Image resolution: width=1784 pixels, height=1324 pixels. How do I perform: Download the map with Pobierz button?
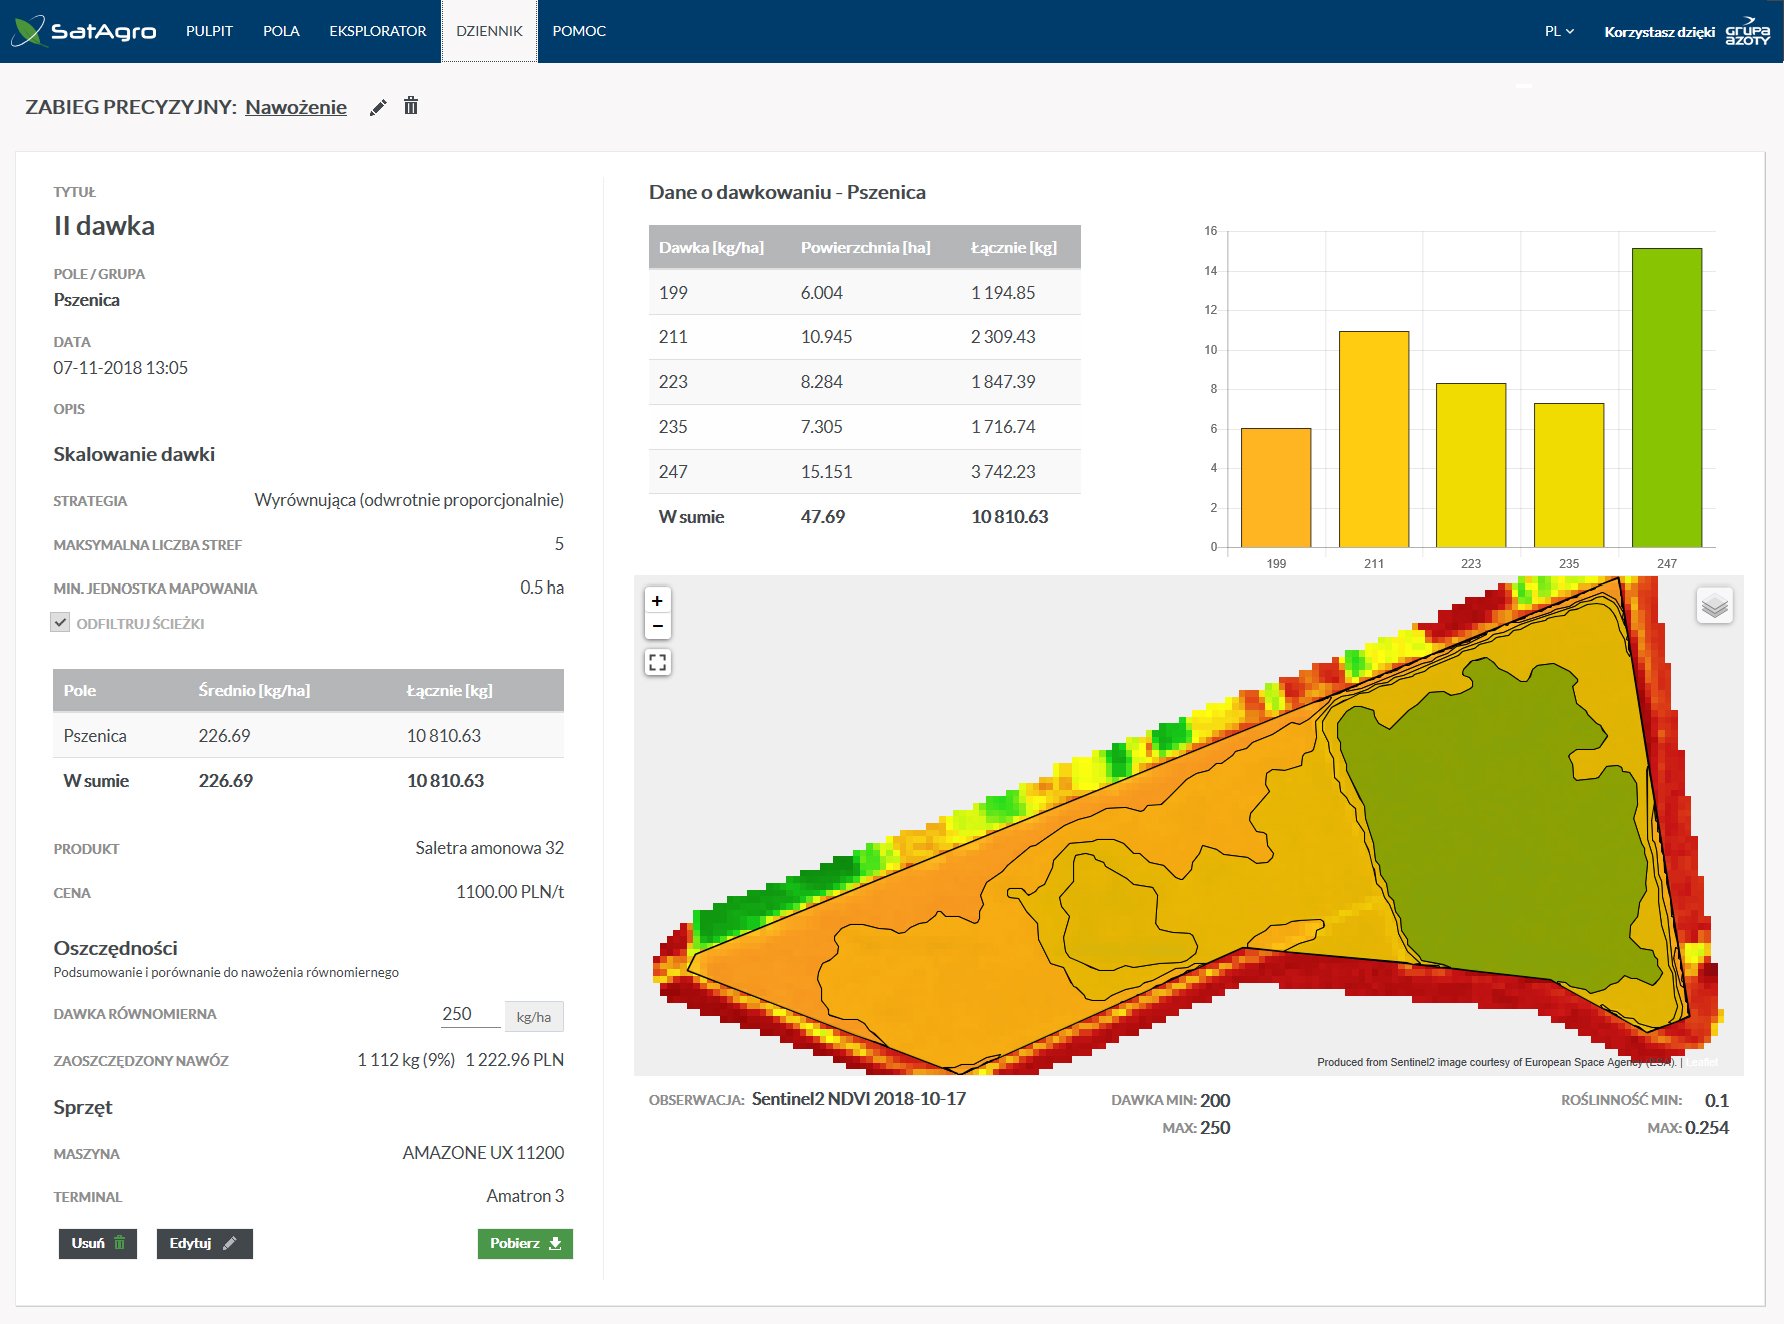click(x=525, y=1243)
